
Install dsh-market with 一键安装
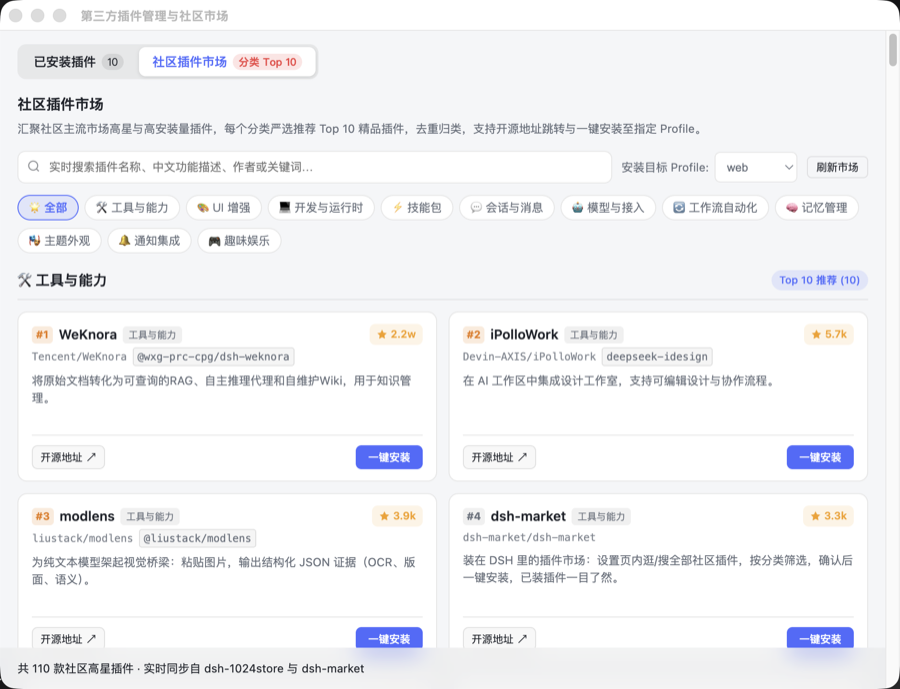tap(820, 638)
